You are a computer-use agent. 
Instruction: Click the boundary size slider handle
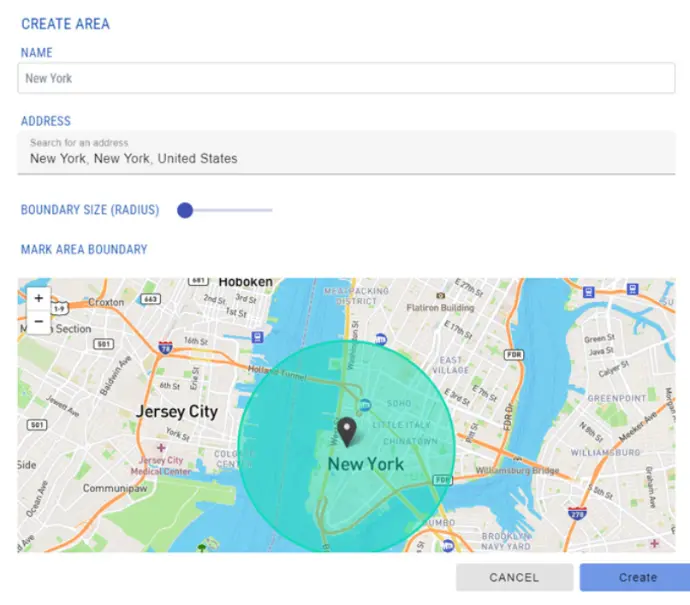[185, 210]
